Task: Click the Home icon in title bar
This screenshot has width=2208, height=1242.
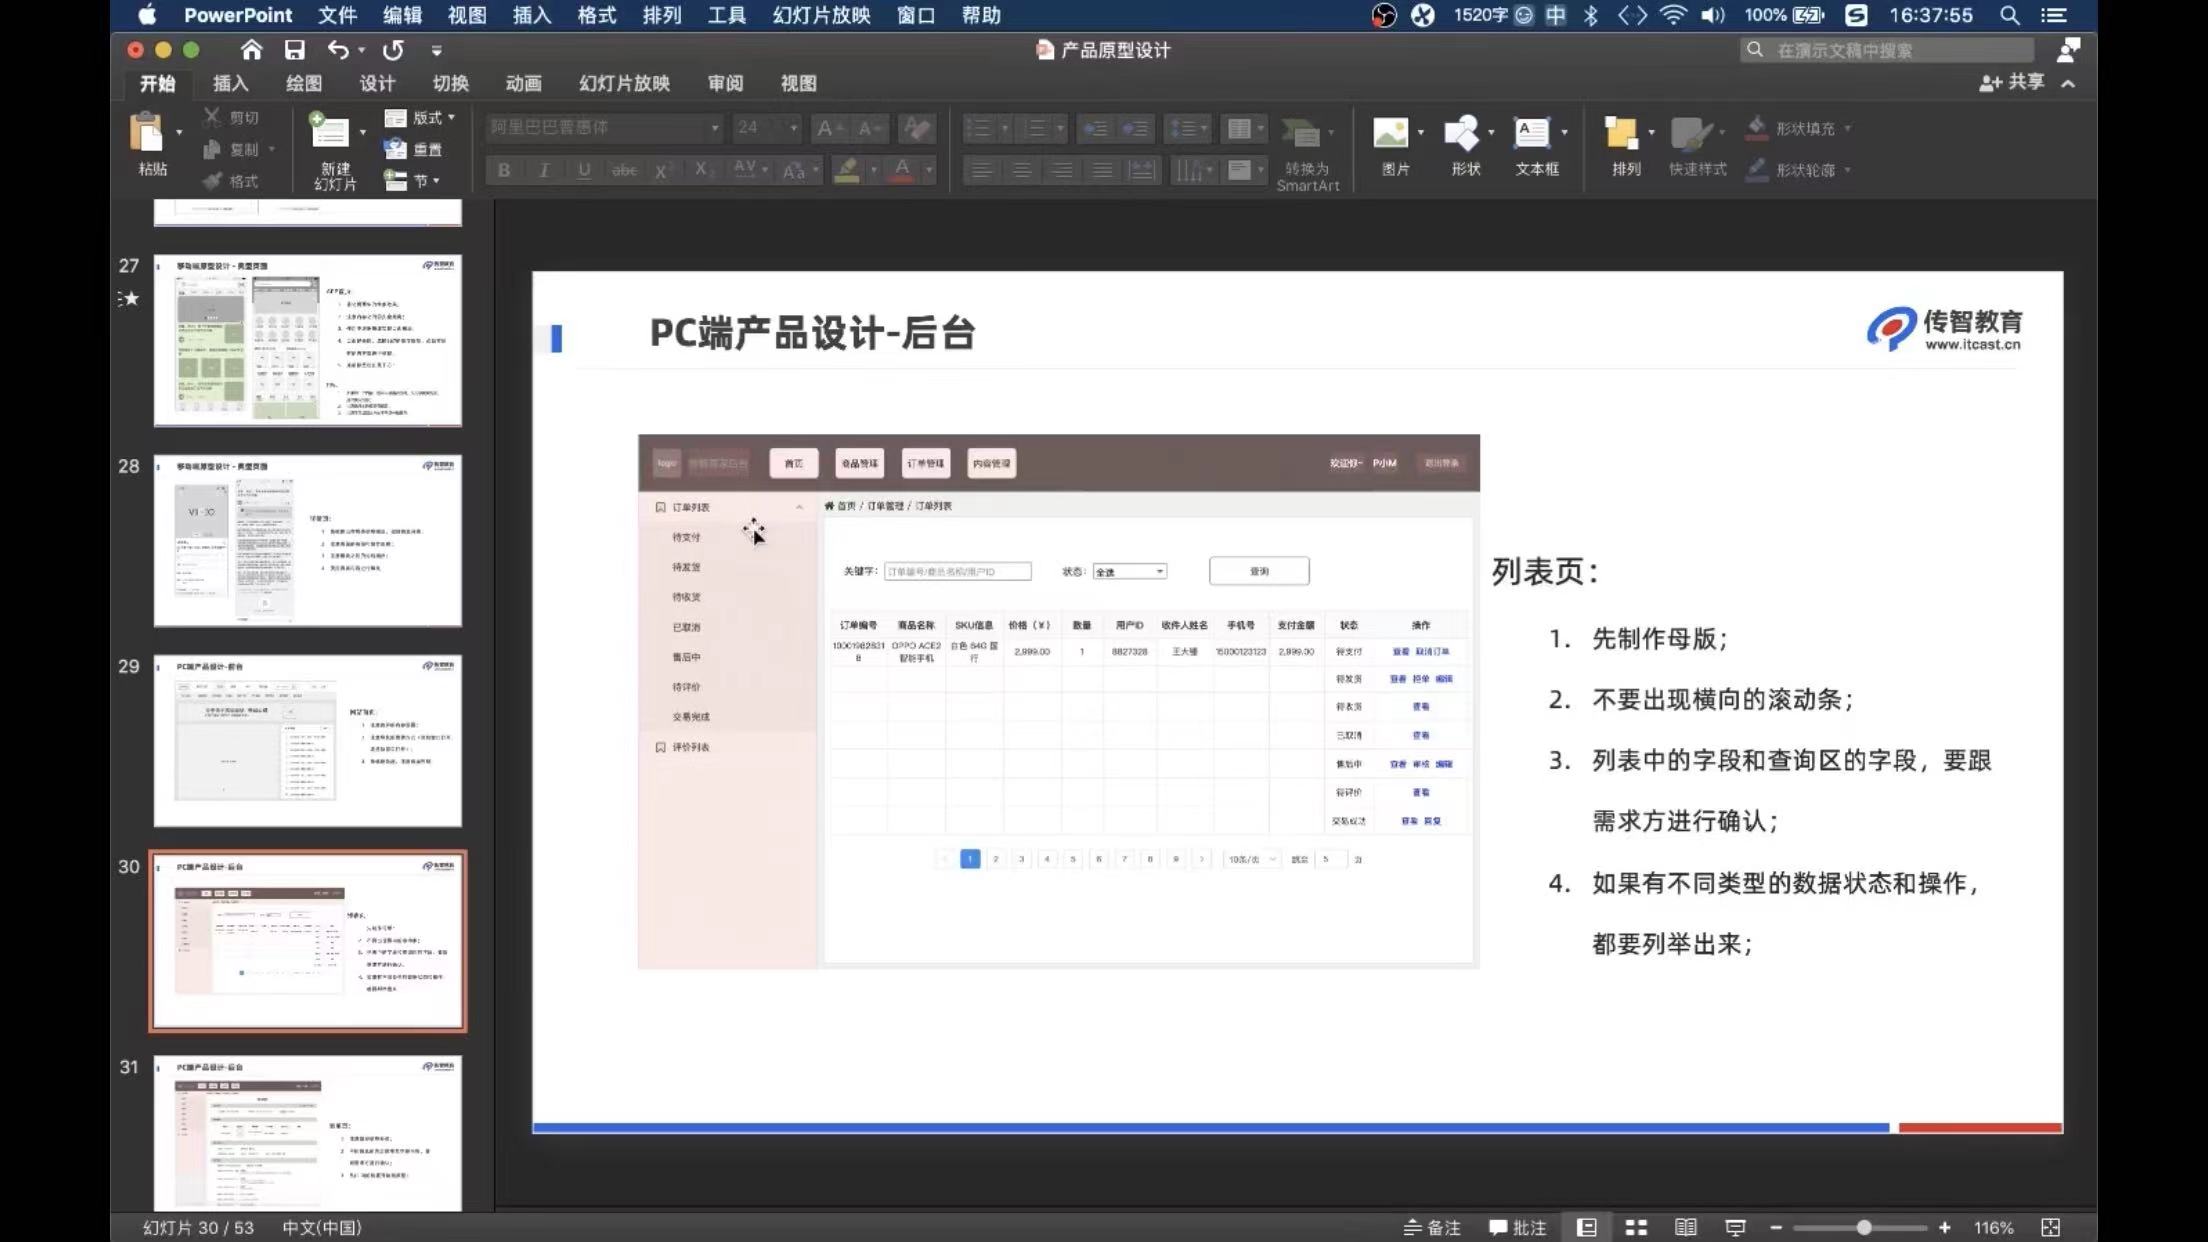Action: pos(251,50)
